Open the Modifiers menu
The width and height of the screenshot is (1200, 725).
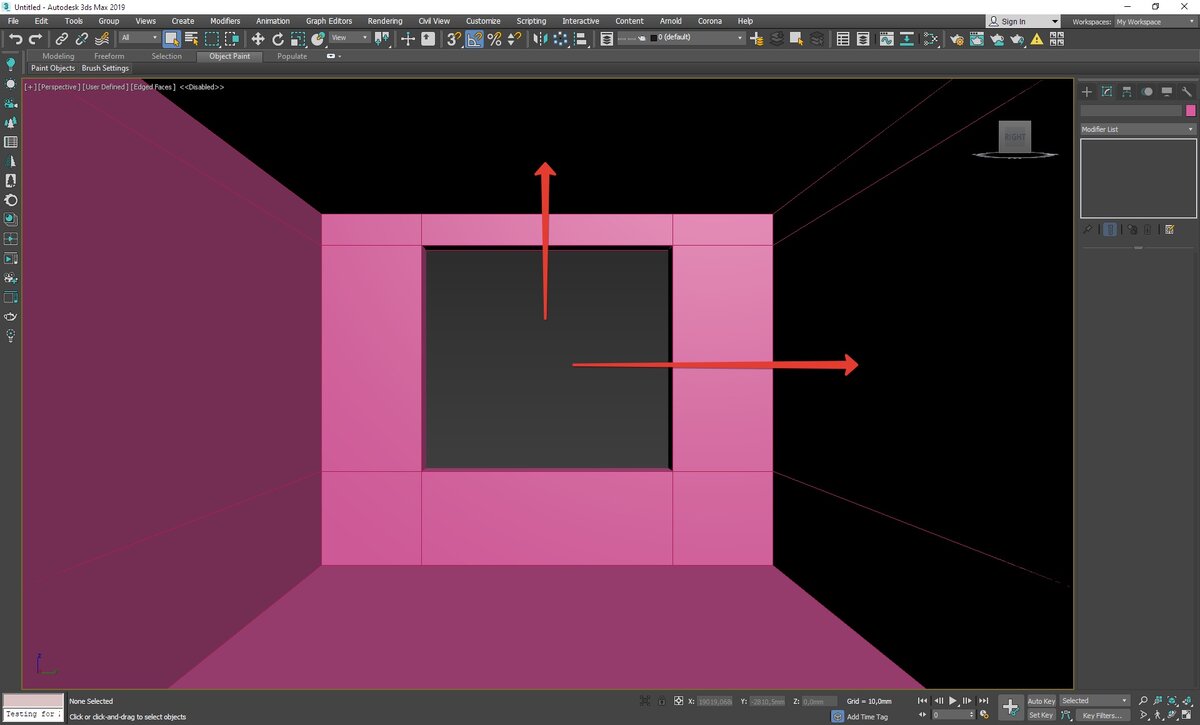coord(225,20)
